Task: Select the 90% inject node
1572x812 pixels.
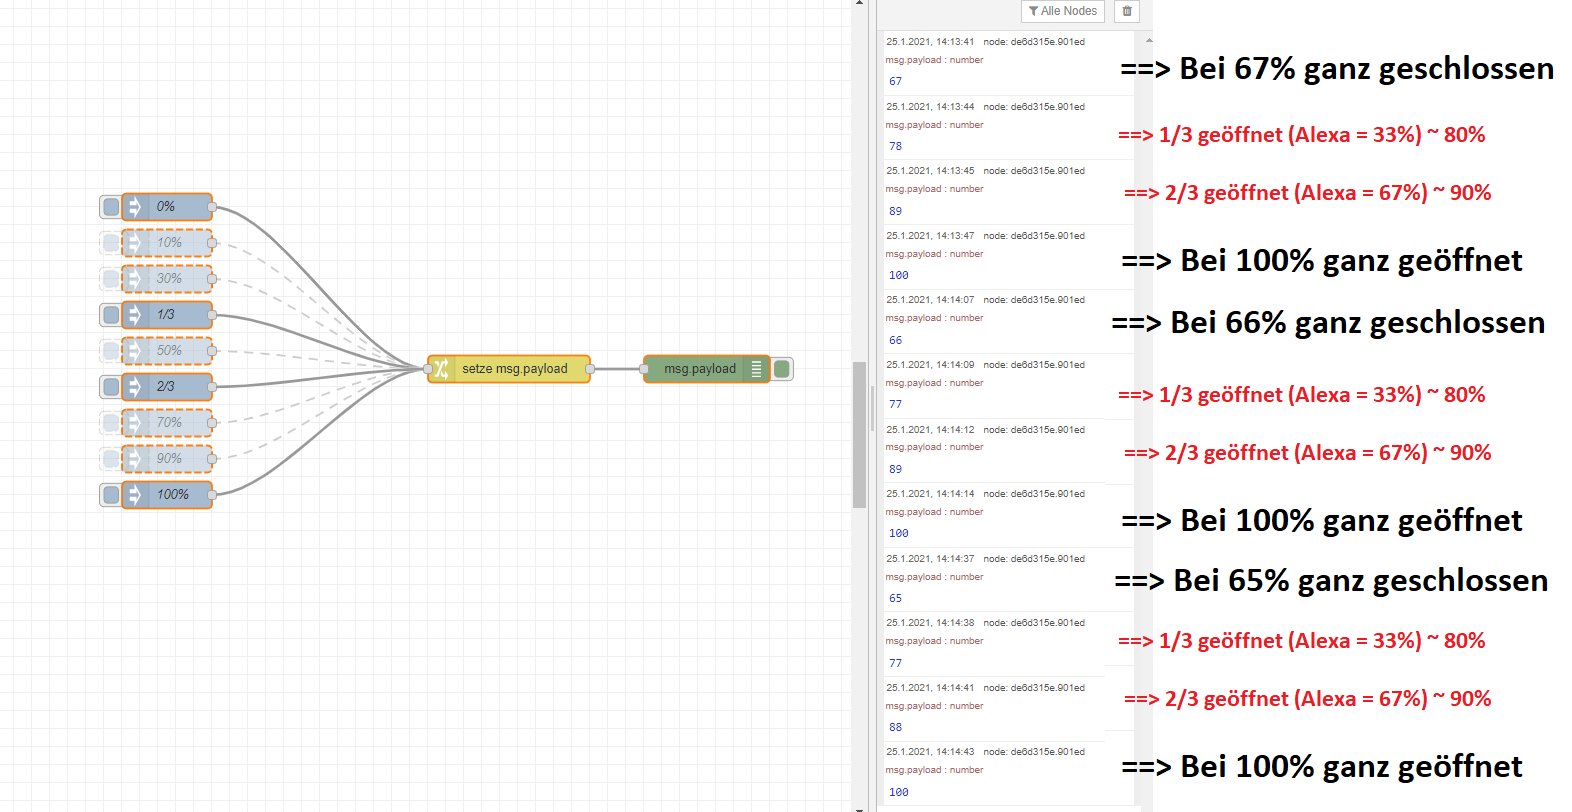Action: (x=167, y=459)
